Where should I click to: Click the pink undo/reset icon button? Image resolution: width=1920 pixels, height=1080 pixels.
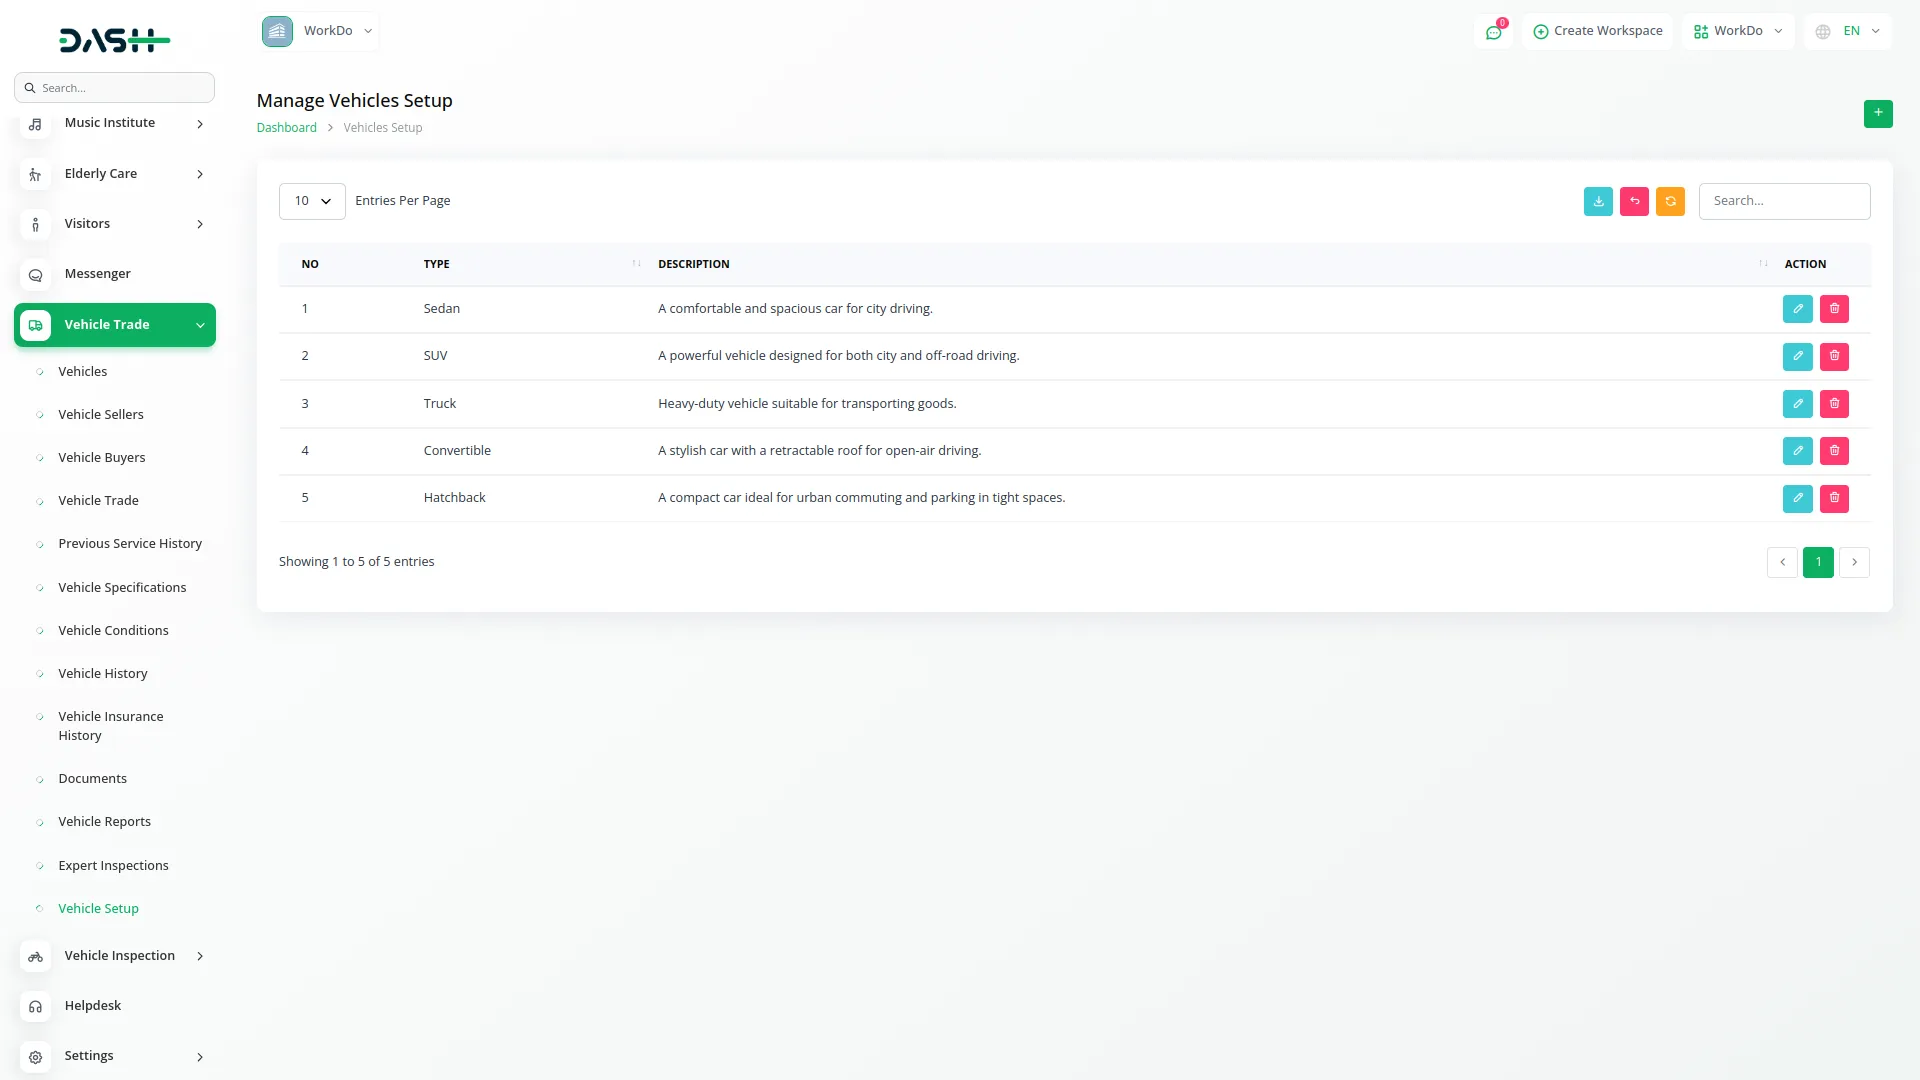click(x=1634, y=201)
